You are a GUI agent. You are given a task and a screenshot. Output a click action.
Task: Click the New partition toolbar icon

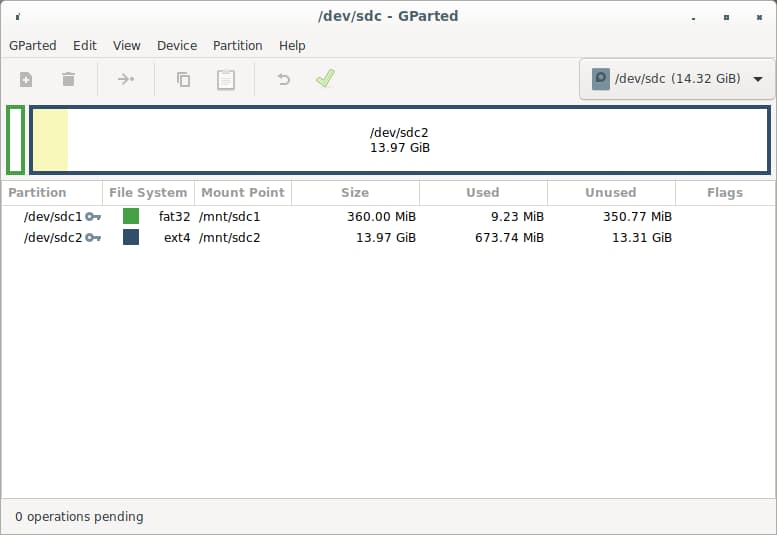pos(26,79)
